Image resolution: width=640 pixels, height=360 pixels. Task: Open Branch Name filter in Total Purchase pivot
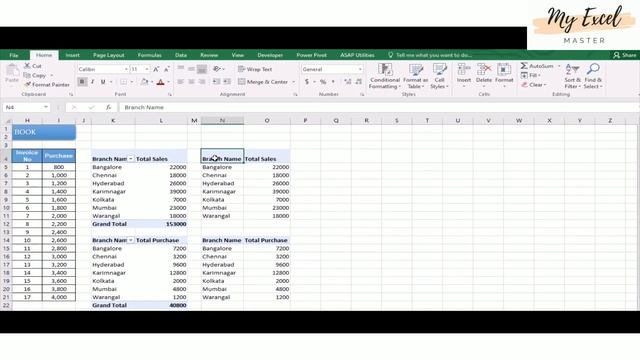(131, 240)
